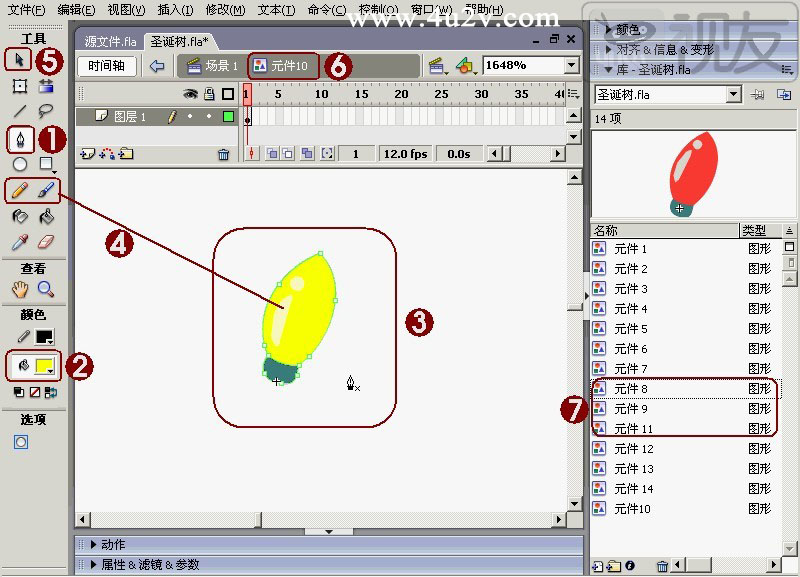Open the library panel options menu
This screenshot has width=800, height=577.
pyautogui.click(x=787, y=69)
